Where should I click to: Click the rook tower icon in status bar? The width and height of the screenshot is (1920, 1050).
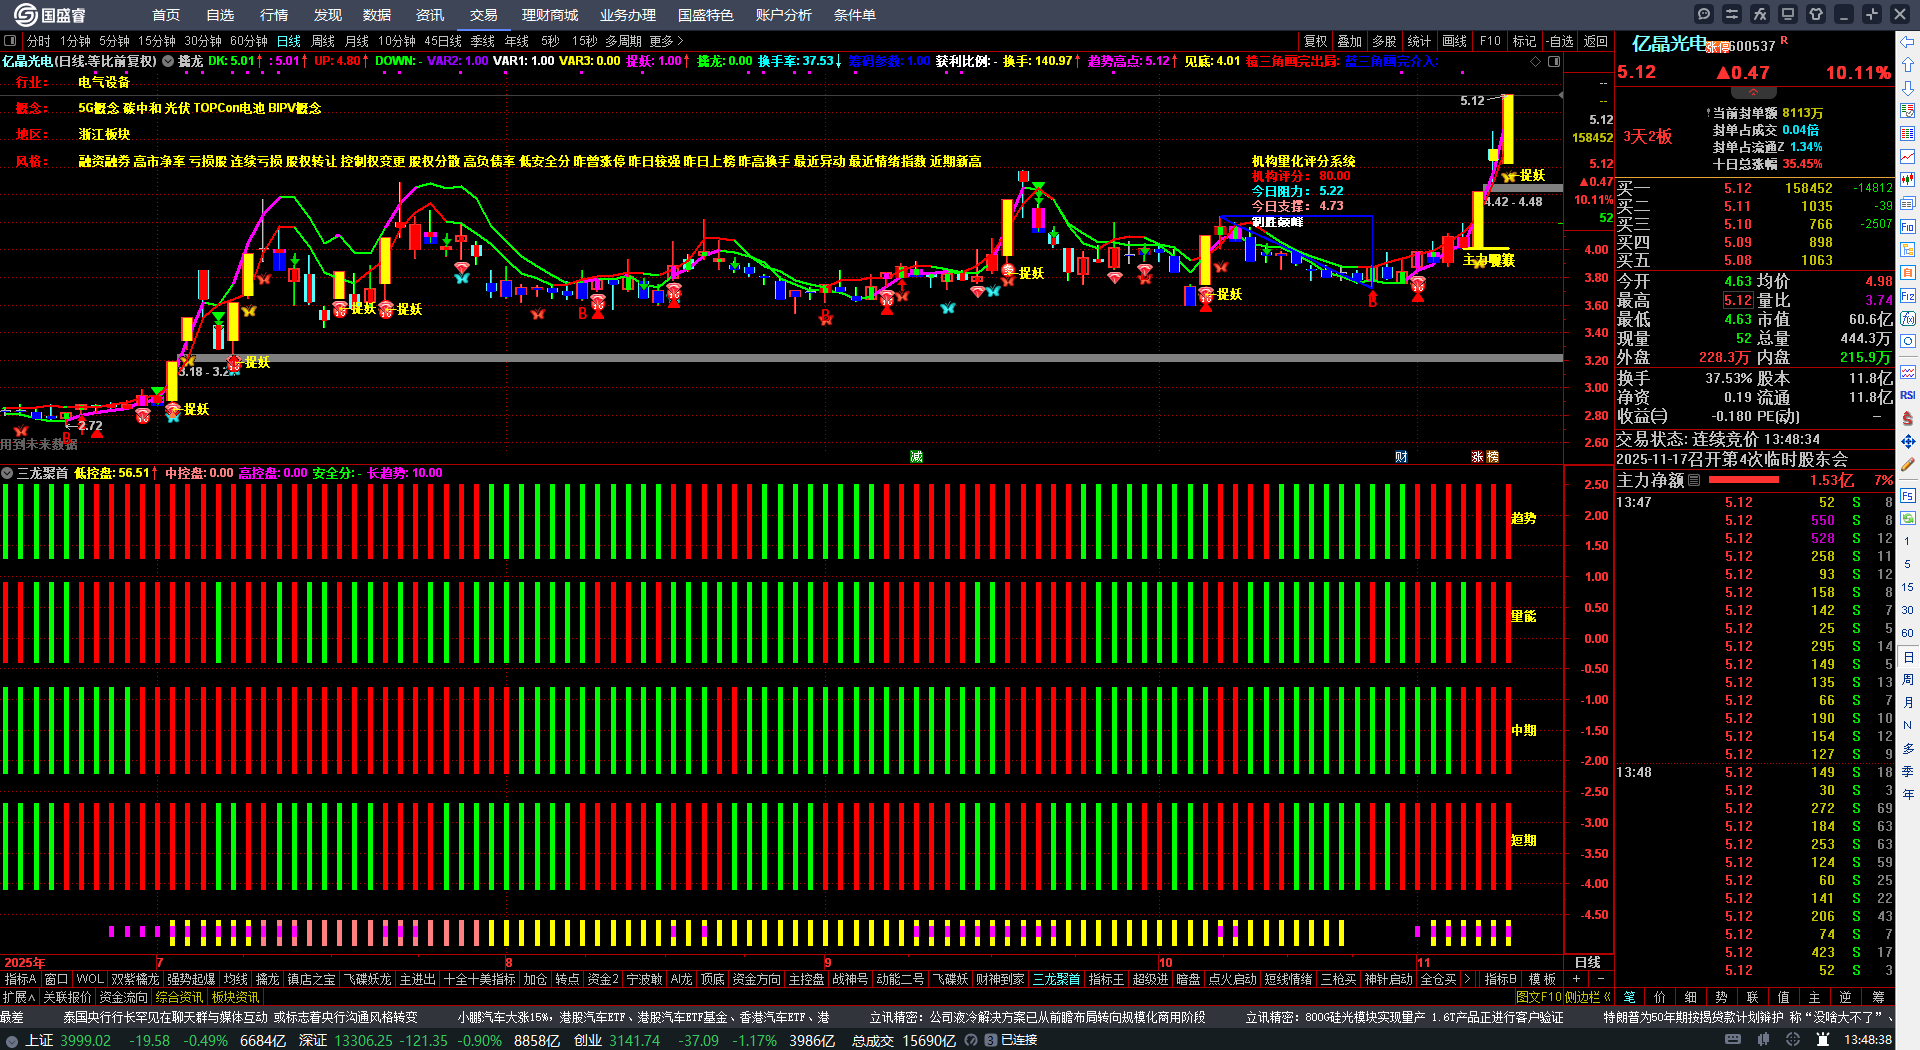(x=1824, y=1040)
